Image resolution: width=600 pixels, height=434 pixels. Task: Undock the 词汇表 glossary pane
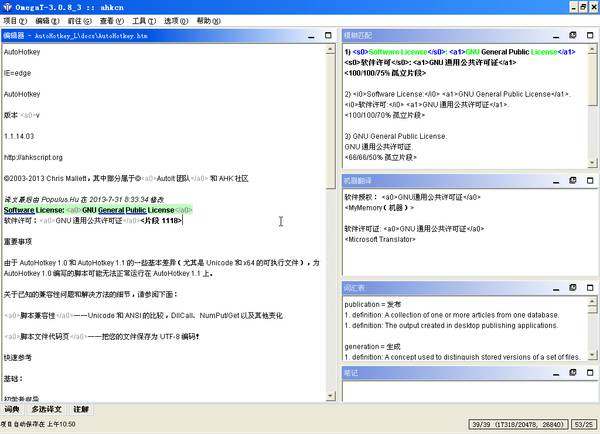point(573,288)
